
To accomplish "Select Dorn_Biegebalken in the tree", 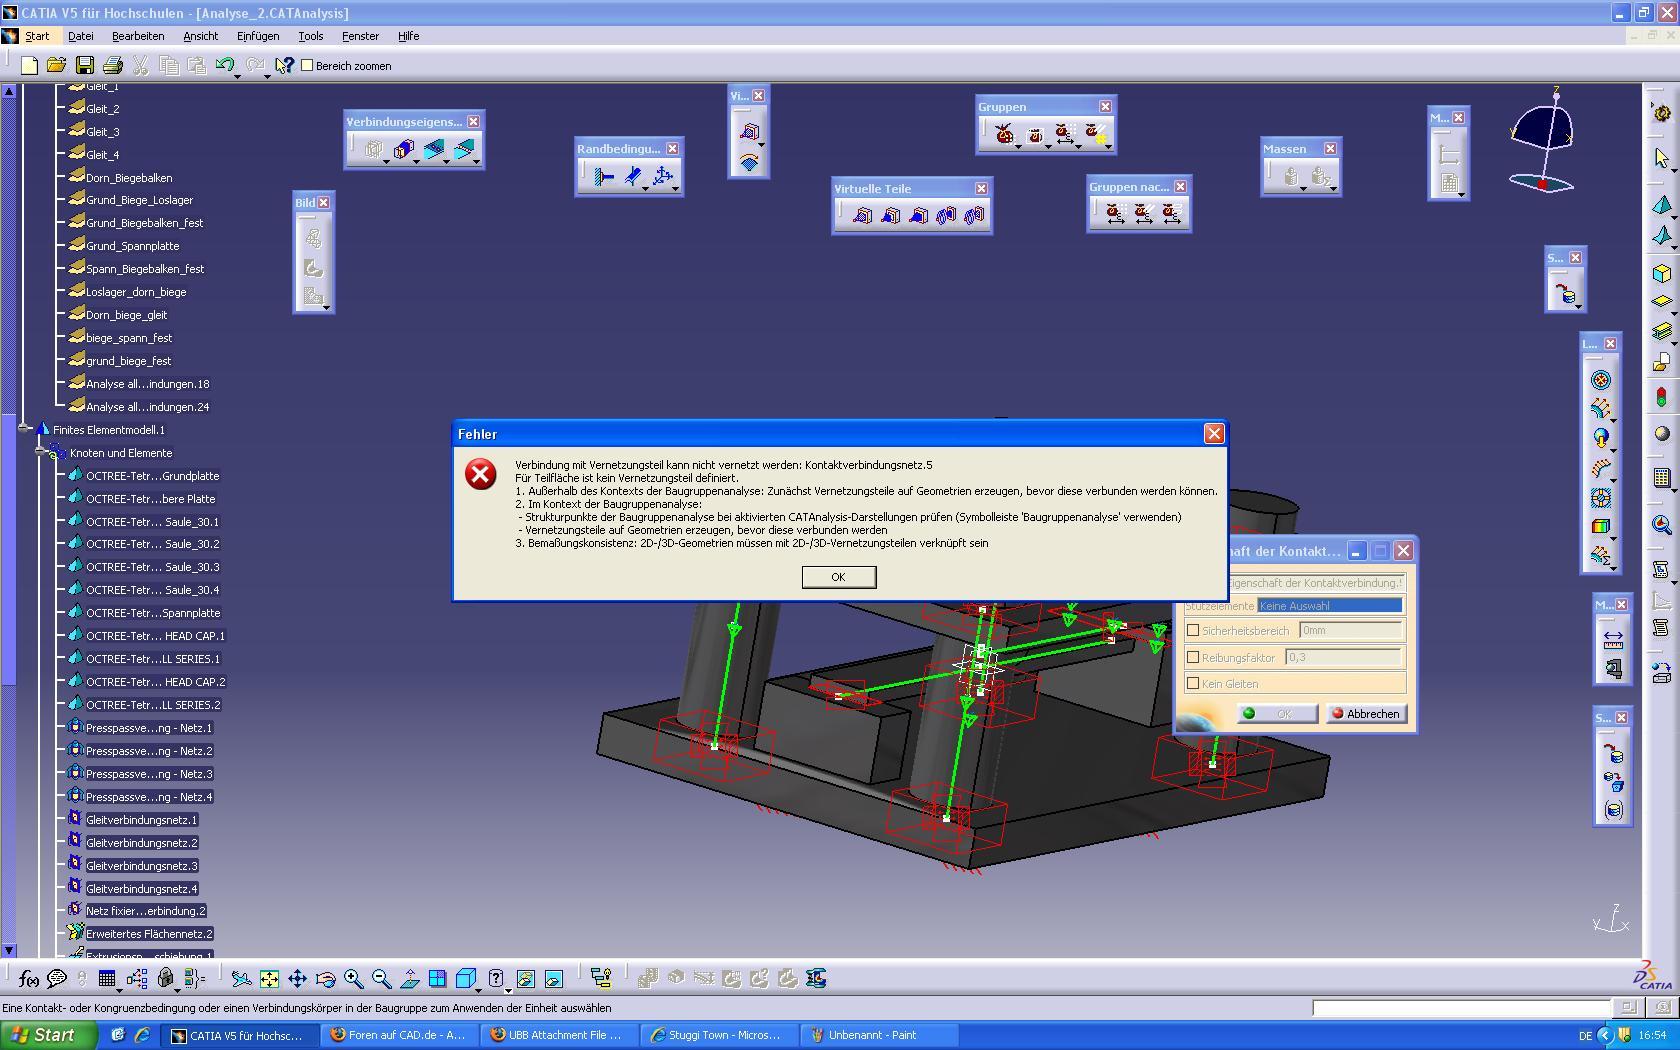I will point(129,178).
